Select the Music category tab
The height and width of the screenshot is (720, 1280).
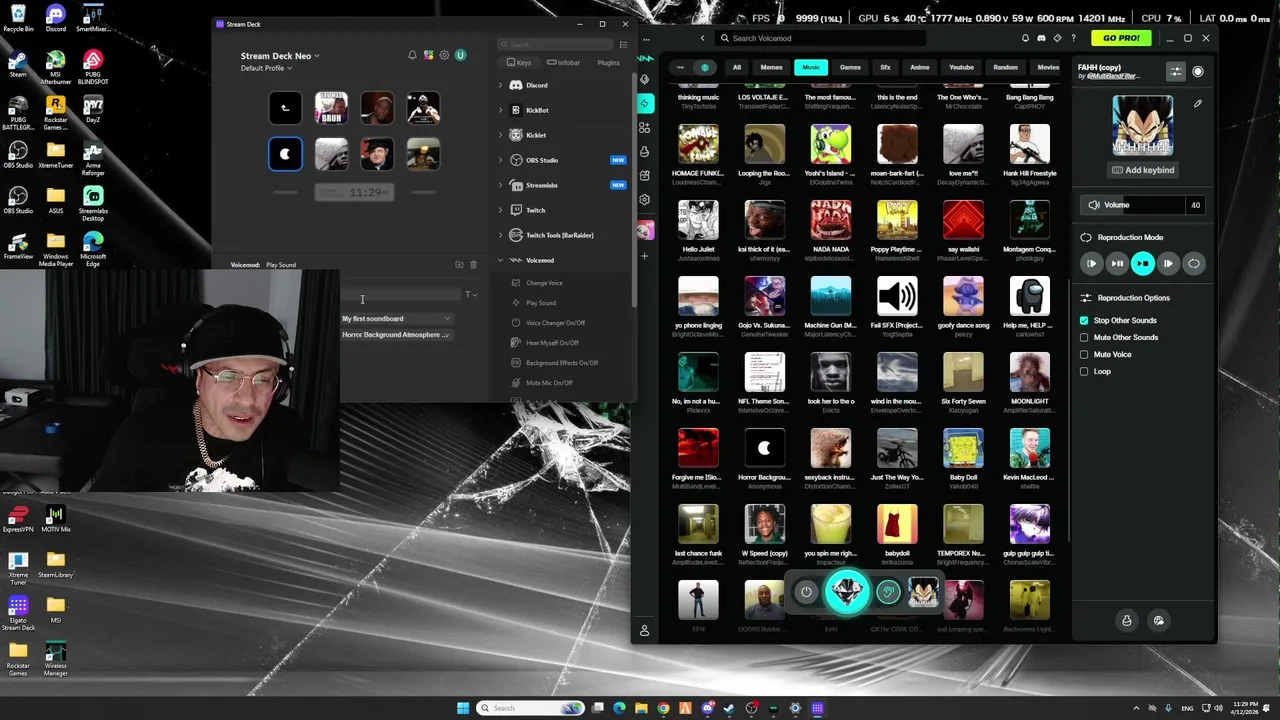click(811, 68)
